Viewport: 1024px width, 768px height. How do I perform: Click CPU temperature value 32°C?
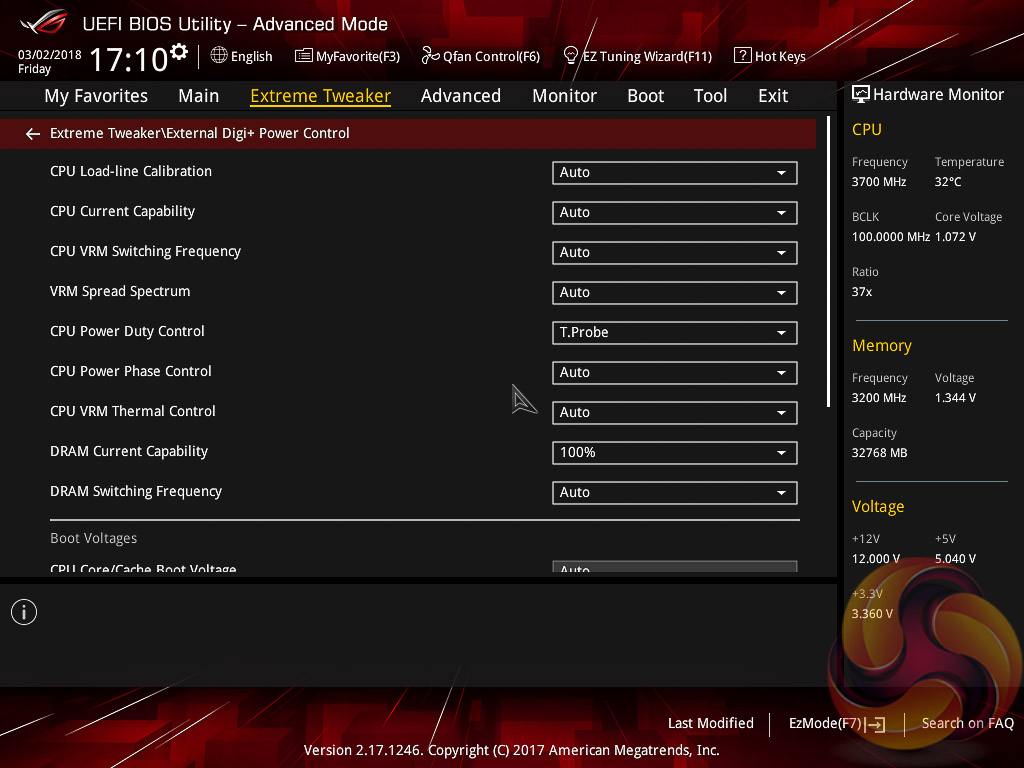coord(948,182)
